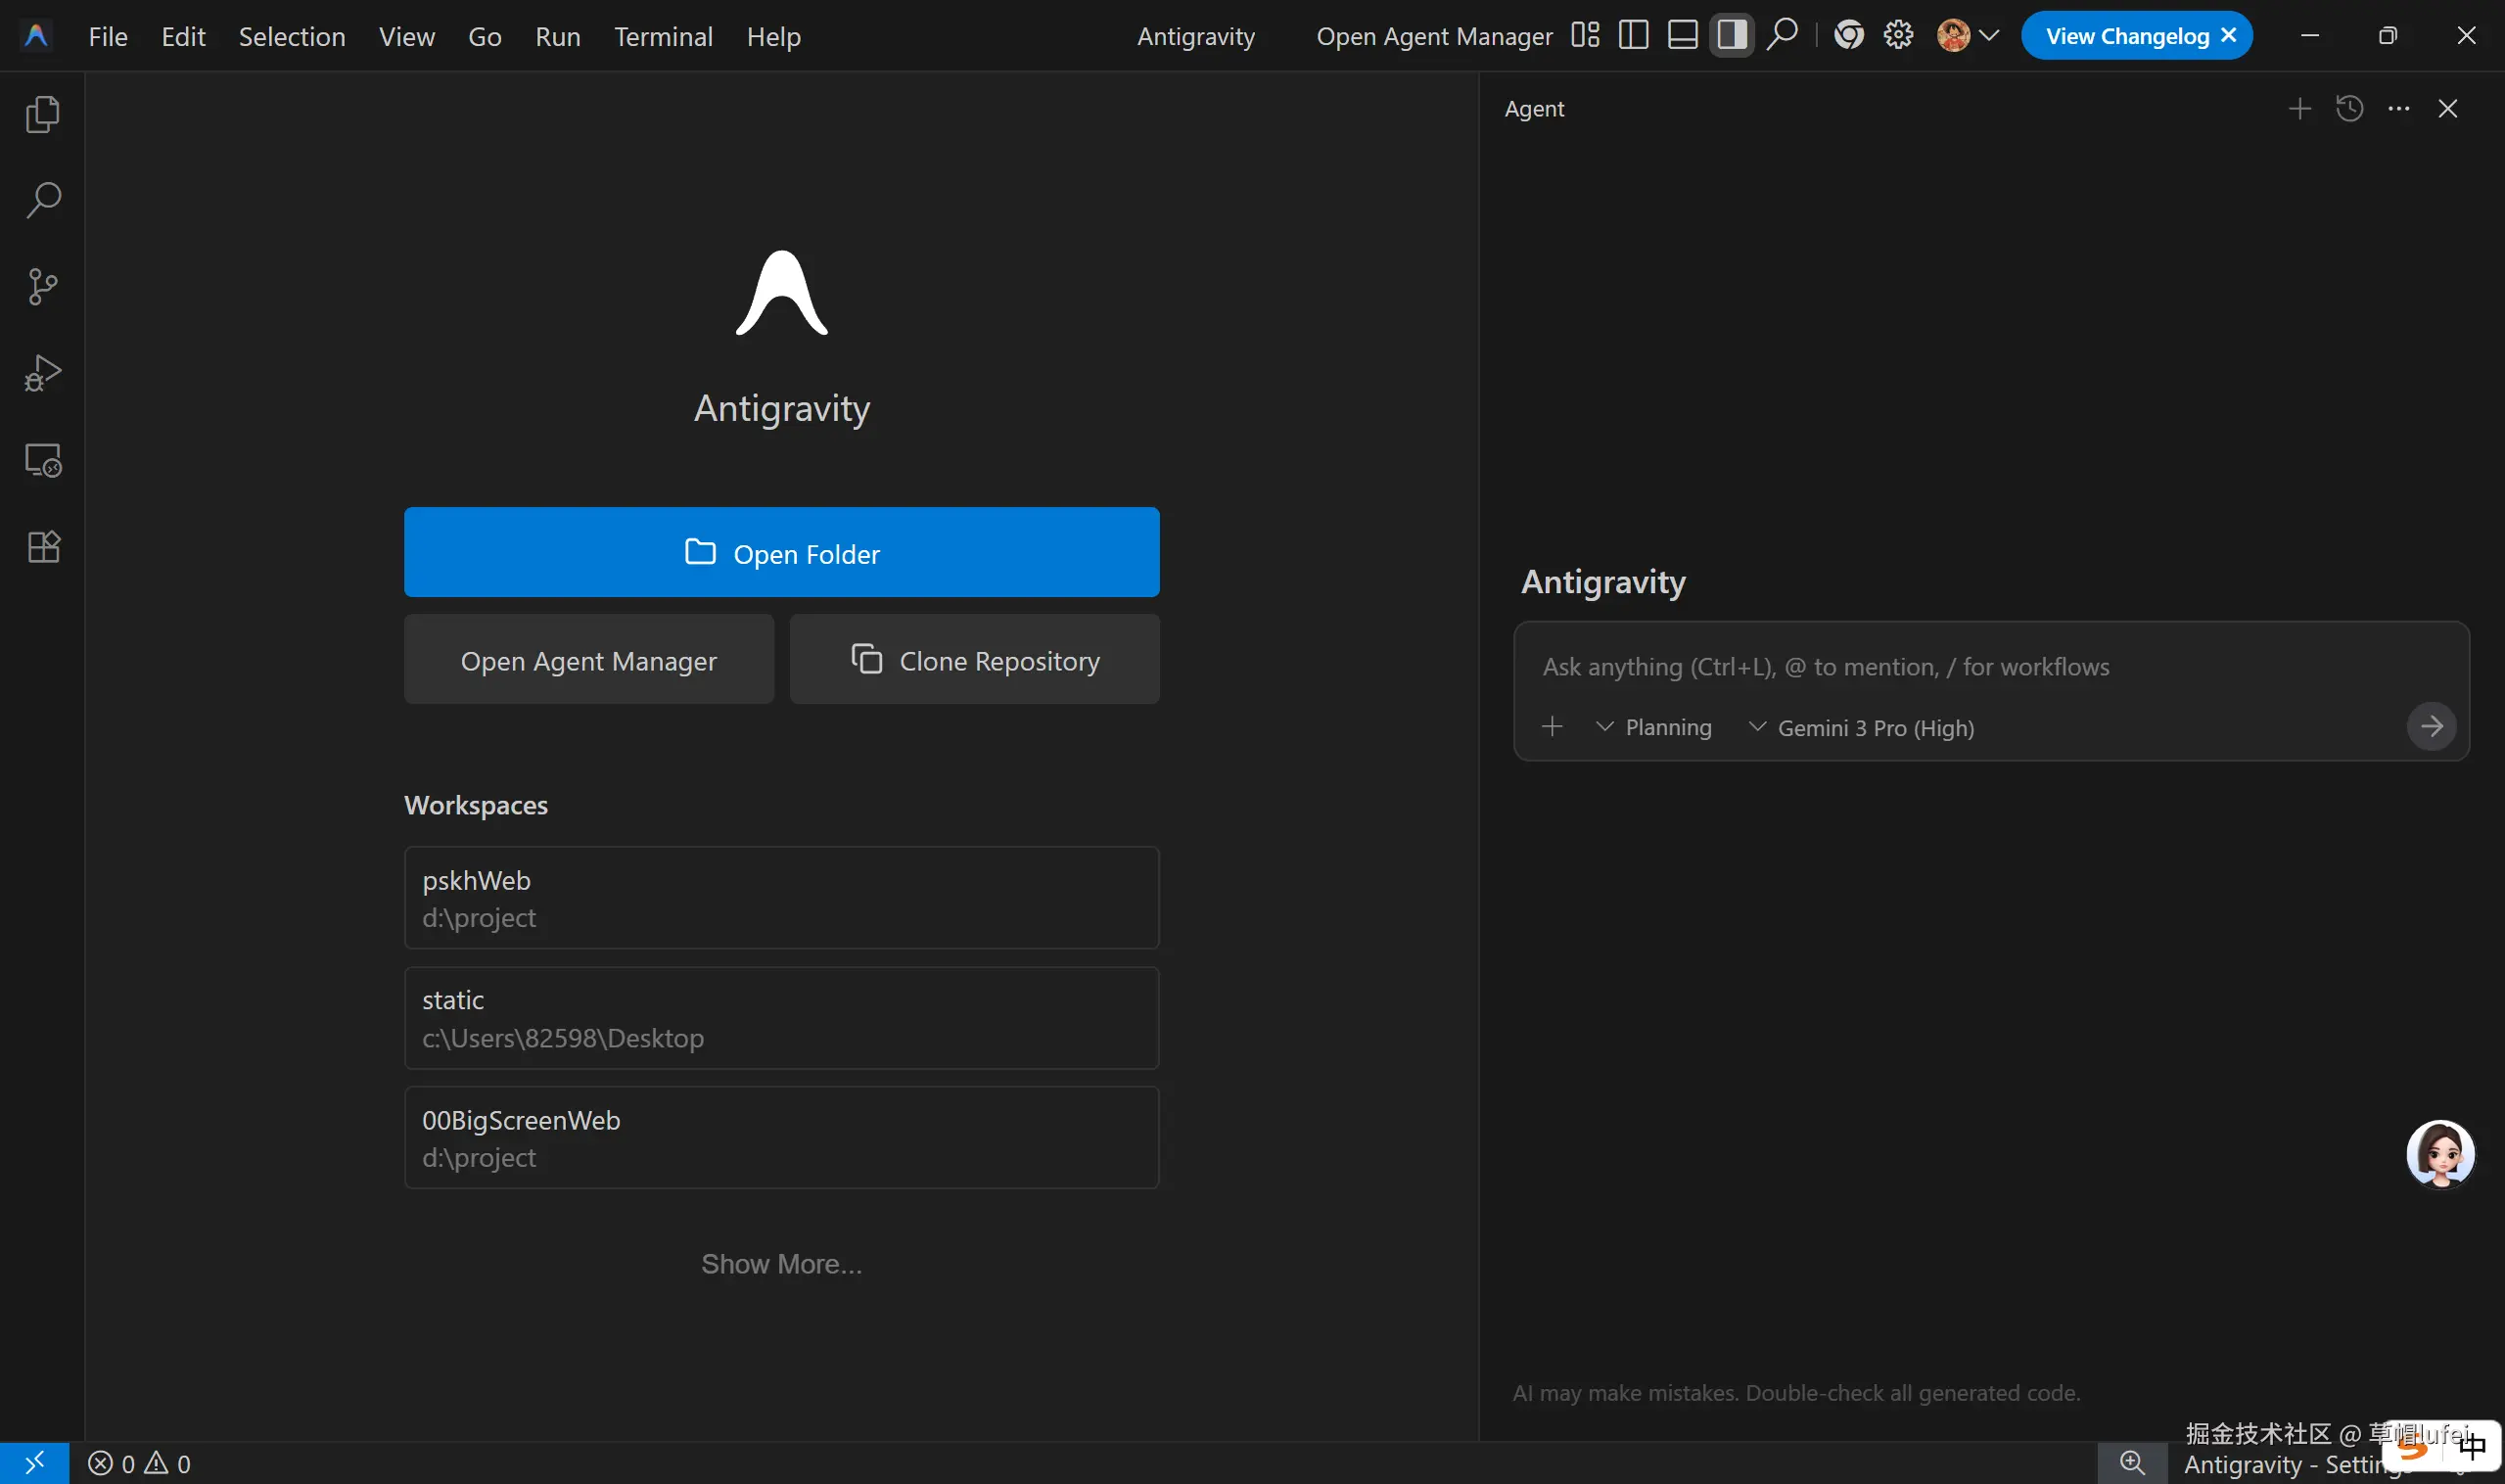Click the Antigravity logo in title bar
This screenshot has width=2505, height=1484.
[x=36, y=36]
